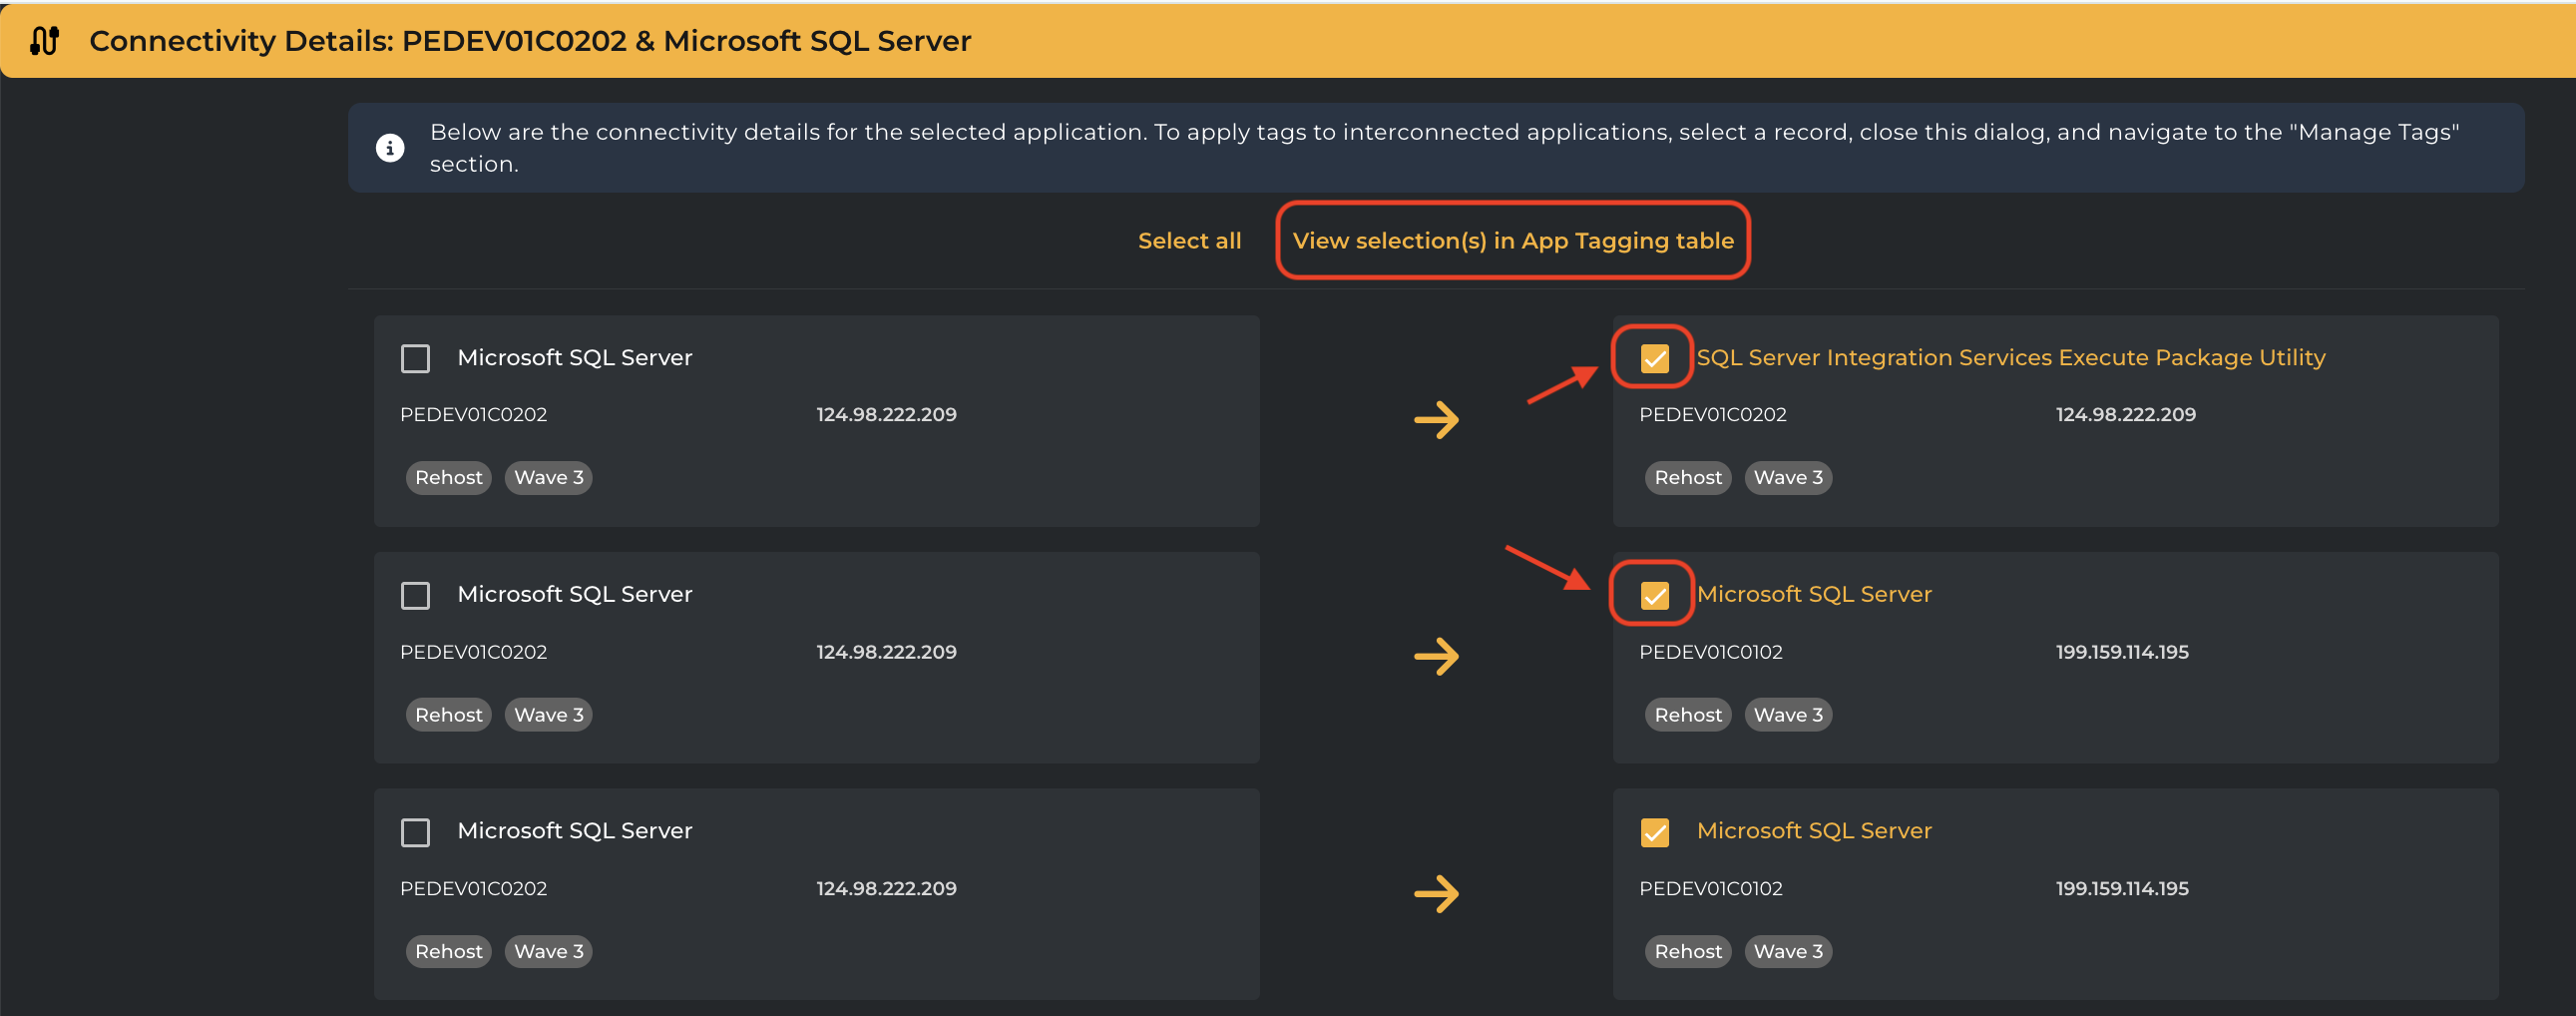This screenshot has width=2576, height=1016.
Task: Click the Connectivity Details dialog title
Action: point(530,41)
